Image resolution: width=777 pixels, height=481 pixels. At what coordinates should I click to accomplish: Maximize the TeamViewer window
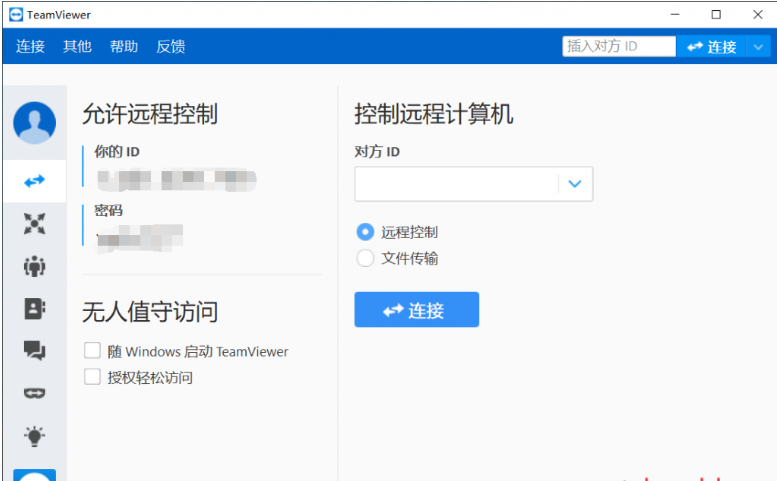716,15
